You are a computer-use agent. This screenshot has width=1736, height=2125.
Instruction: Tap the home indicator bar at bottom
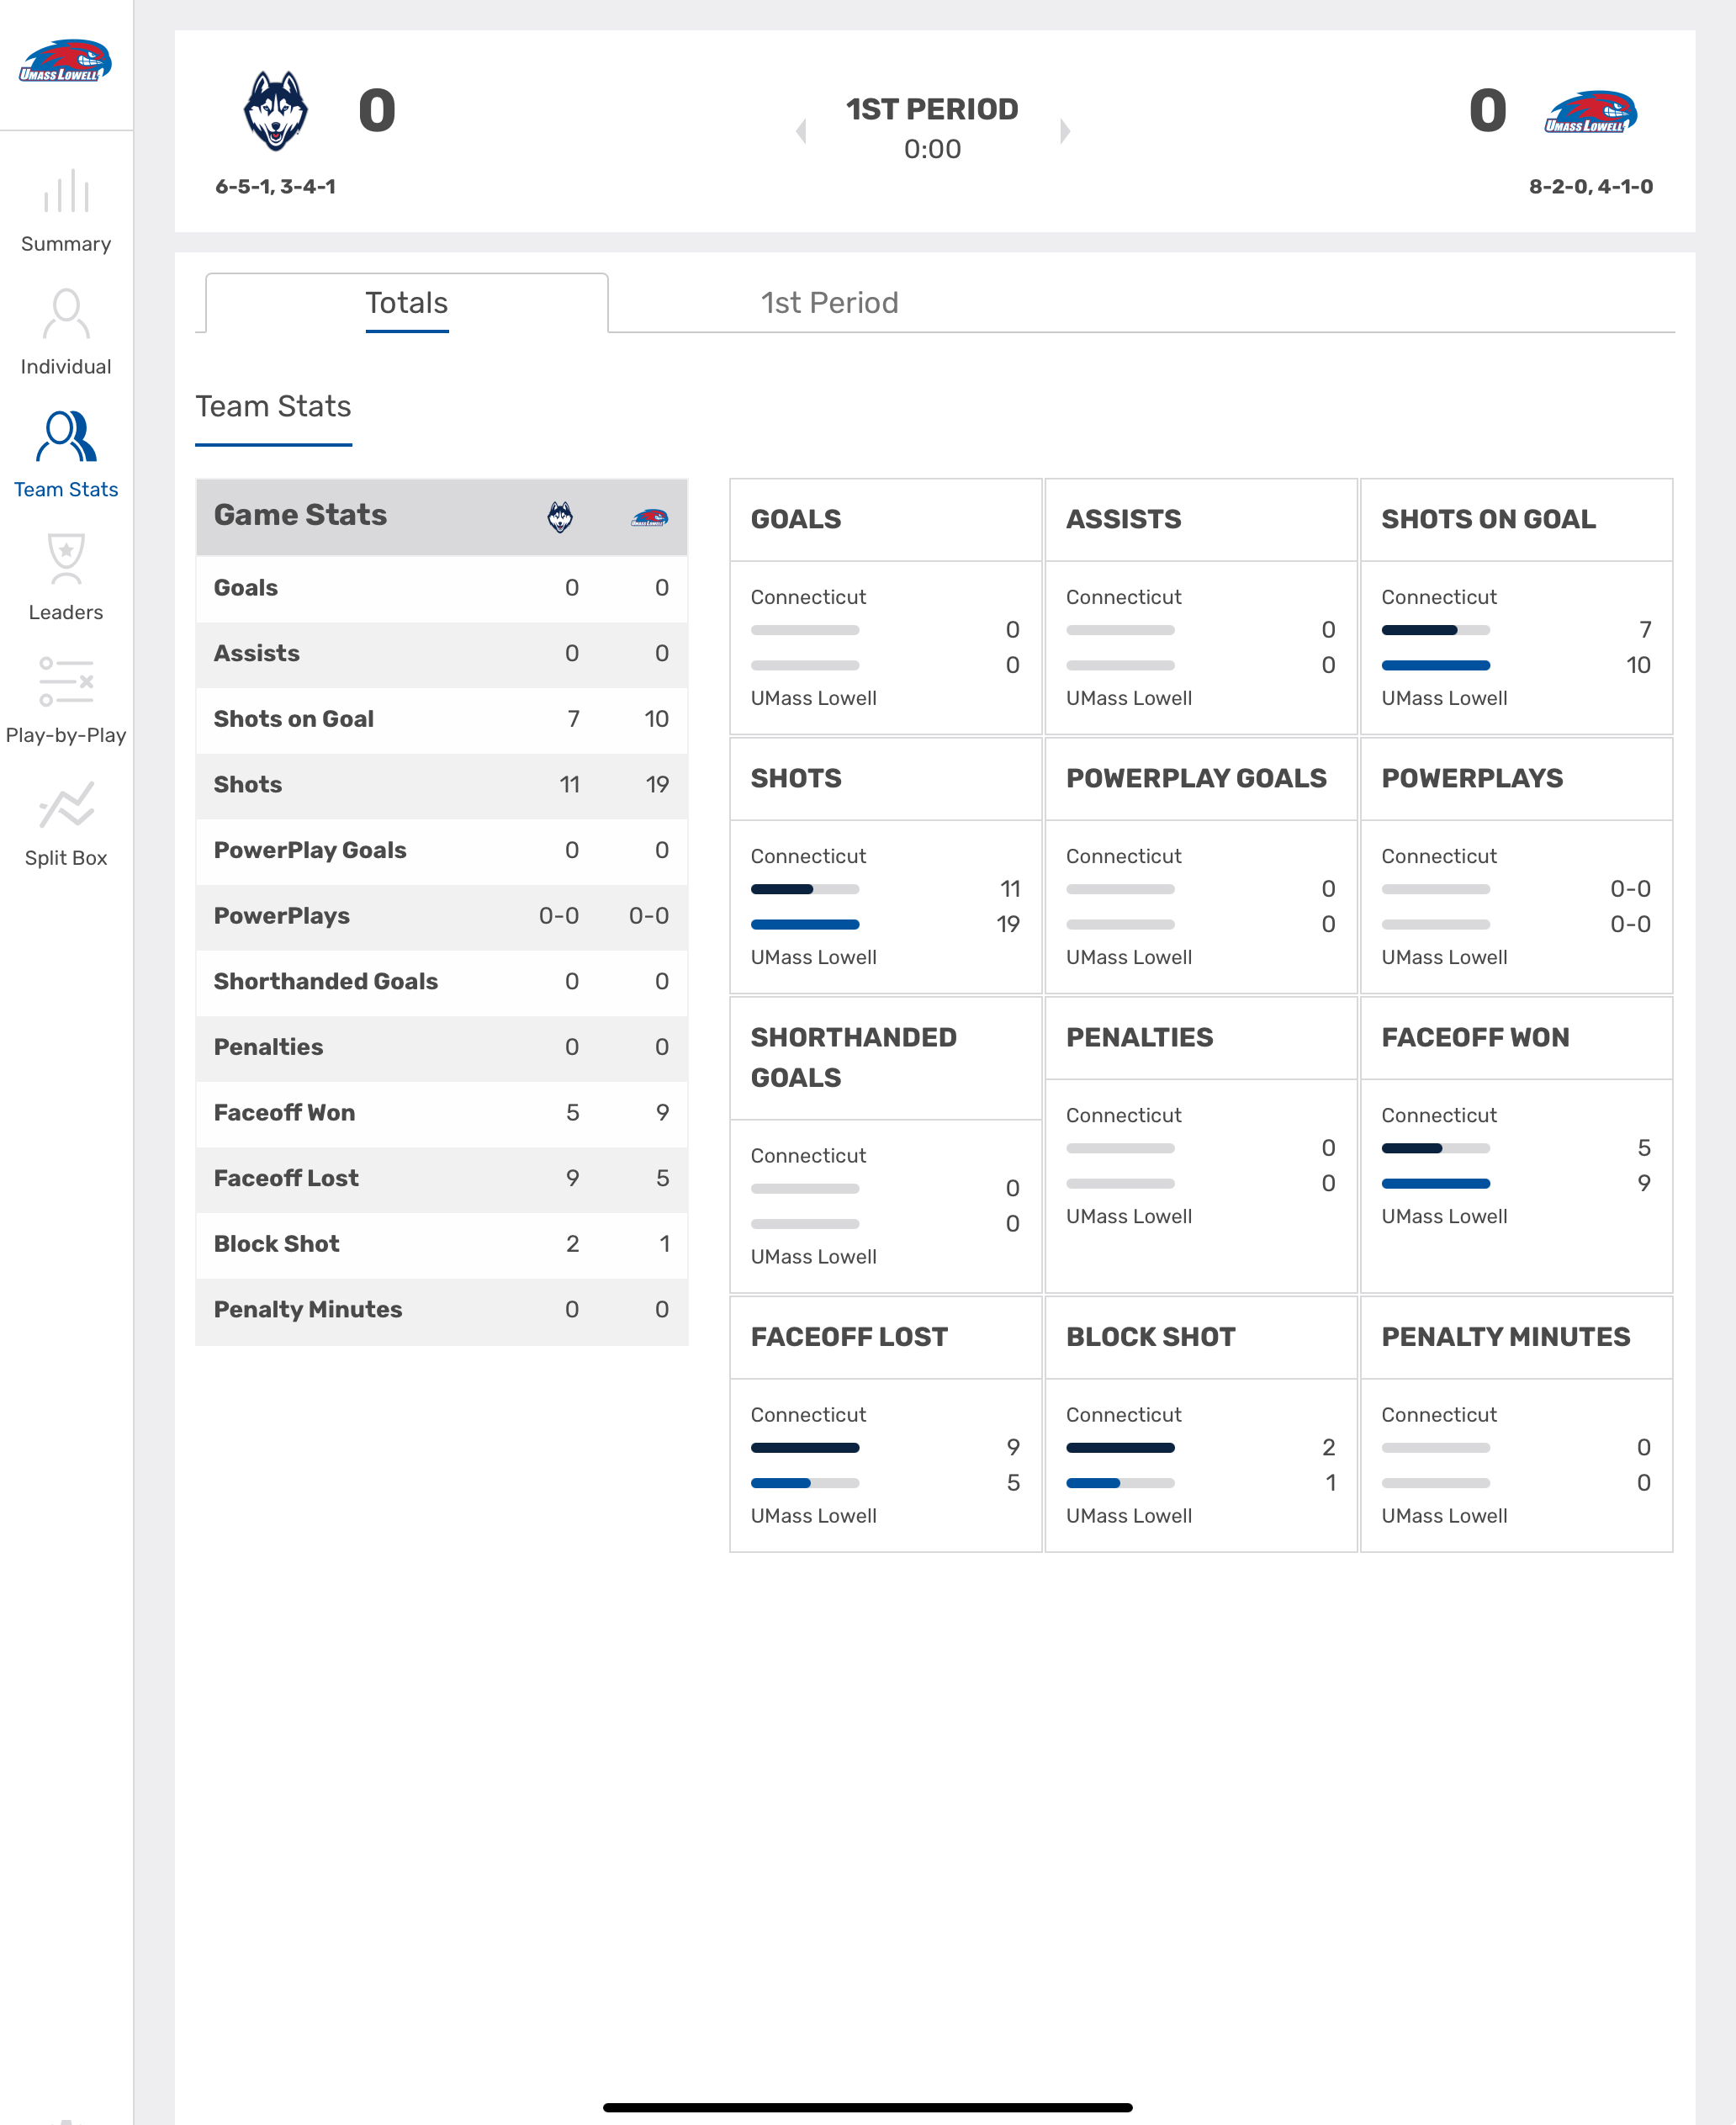click(x=867, y=2107)
